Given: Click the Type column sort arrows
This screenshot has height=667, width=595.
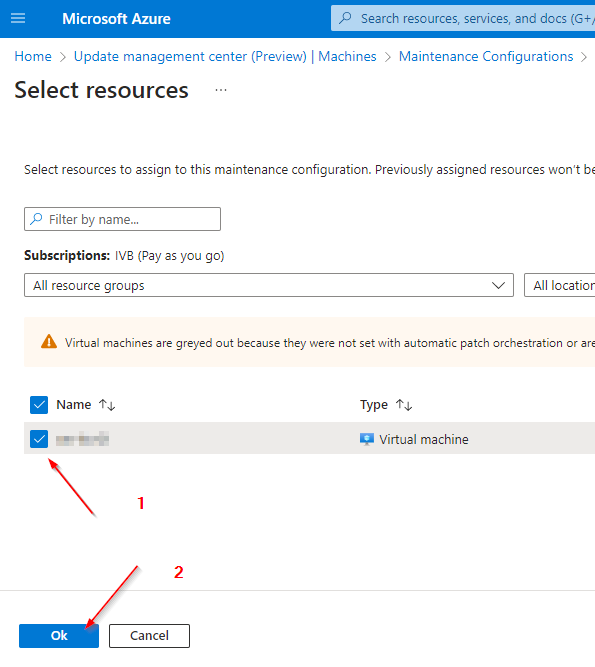Looking at the screenshot, I should click(404, 405).
